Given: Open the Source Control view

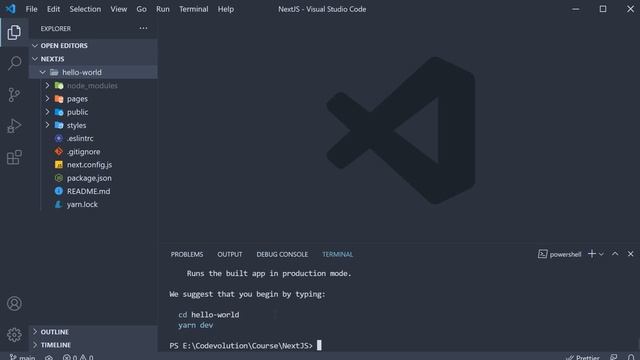Looking at the screenshot, I should click(14, 95).
